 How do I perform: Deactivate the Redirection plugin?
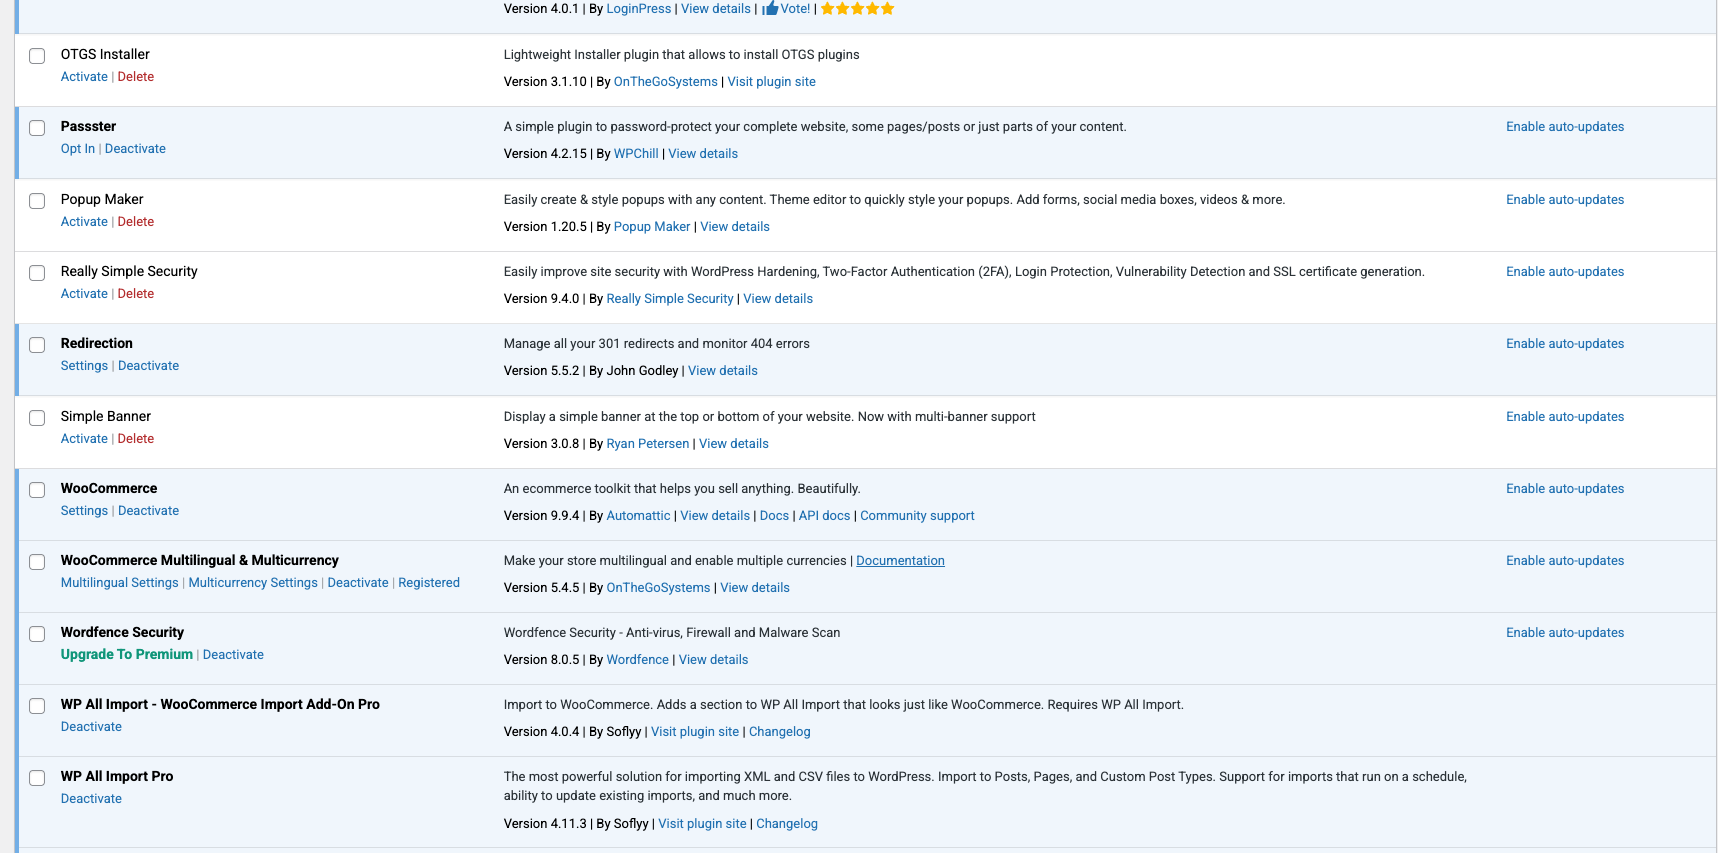[x=149, y=366]
